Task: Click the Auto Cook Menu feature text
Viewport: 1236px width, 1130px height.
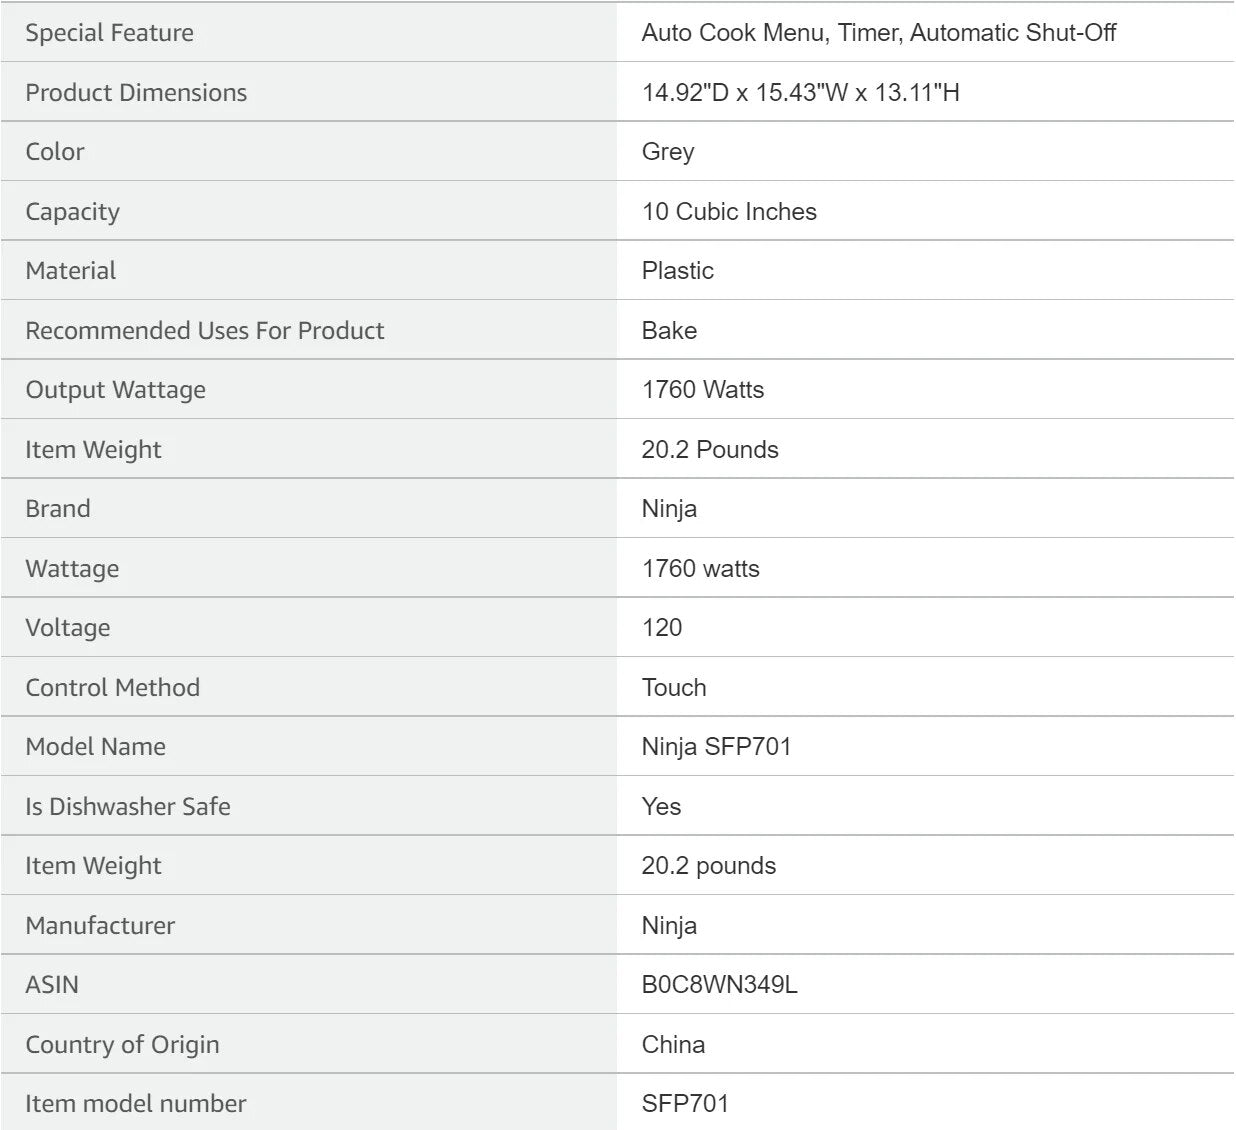Action: [x=733, y=33]
